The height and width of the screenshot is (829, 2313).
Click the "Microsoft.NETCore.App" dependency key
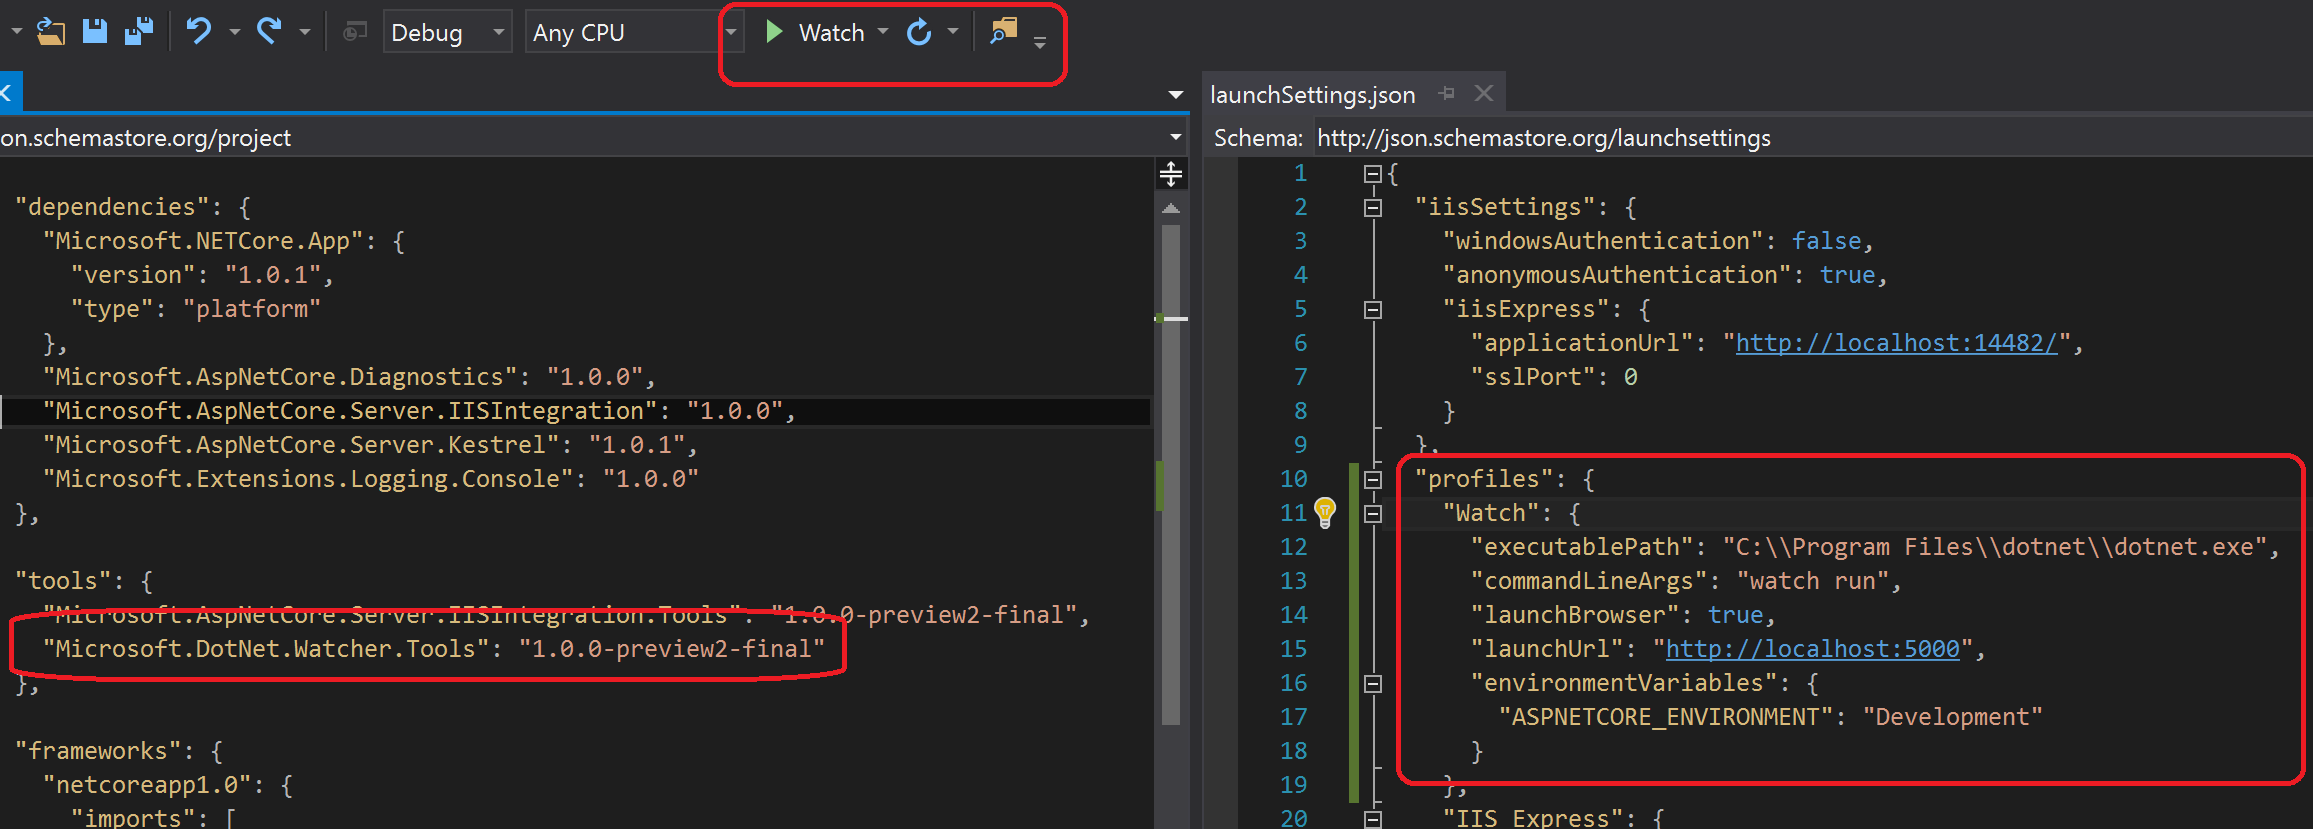203,241
